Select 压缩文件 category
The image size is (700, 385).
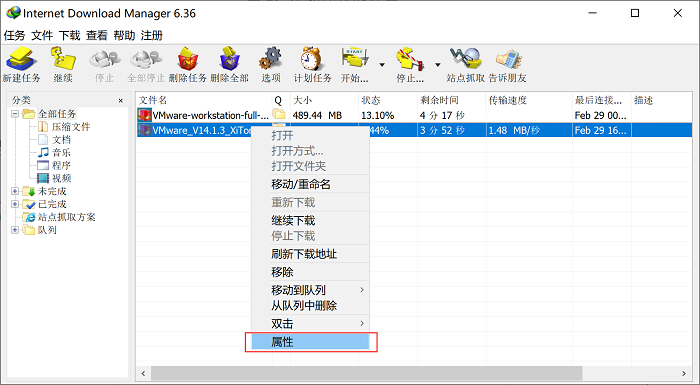click(x=71, y=127)
